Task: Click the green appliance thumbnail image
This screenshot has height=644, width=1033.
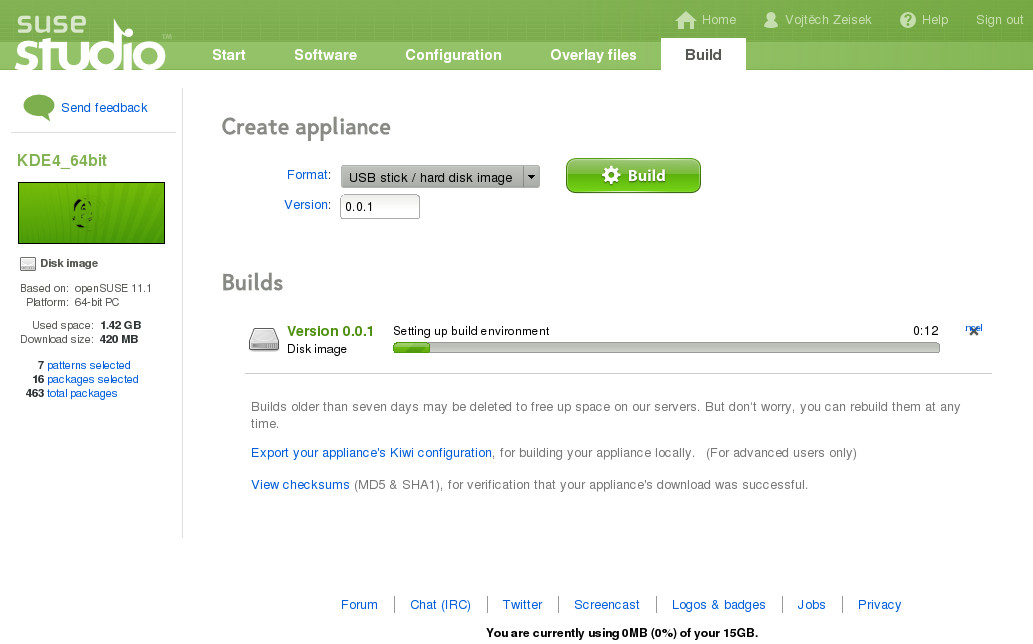Action: 92,213
